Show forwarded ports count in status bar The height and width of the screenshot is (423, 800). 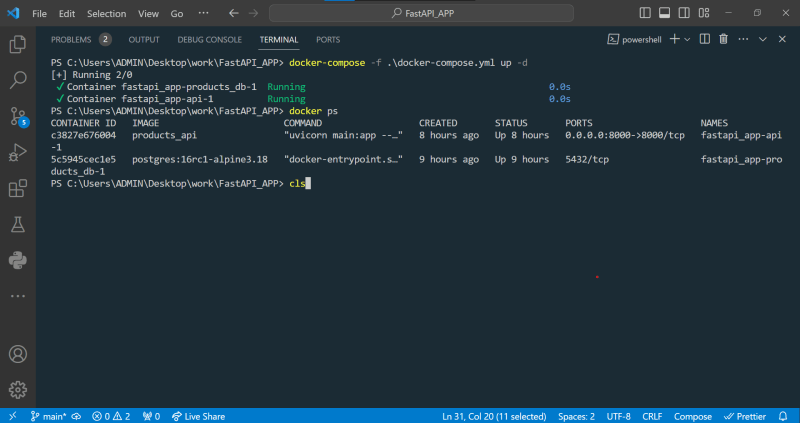click(x=151, y=416)
